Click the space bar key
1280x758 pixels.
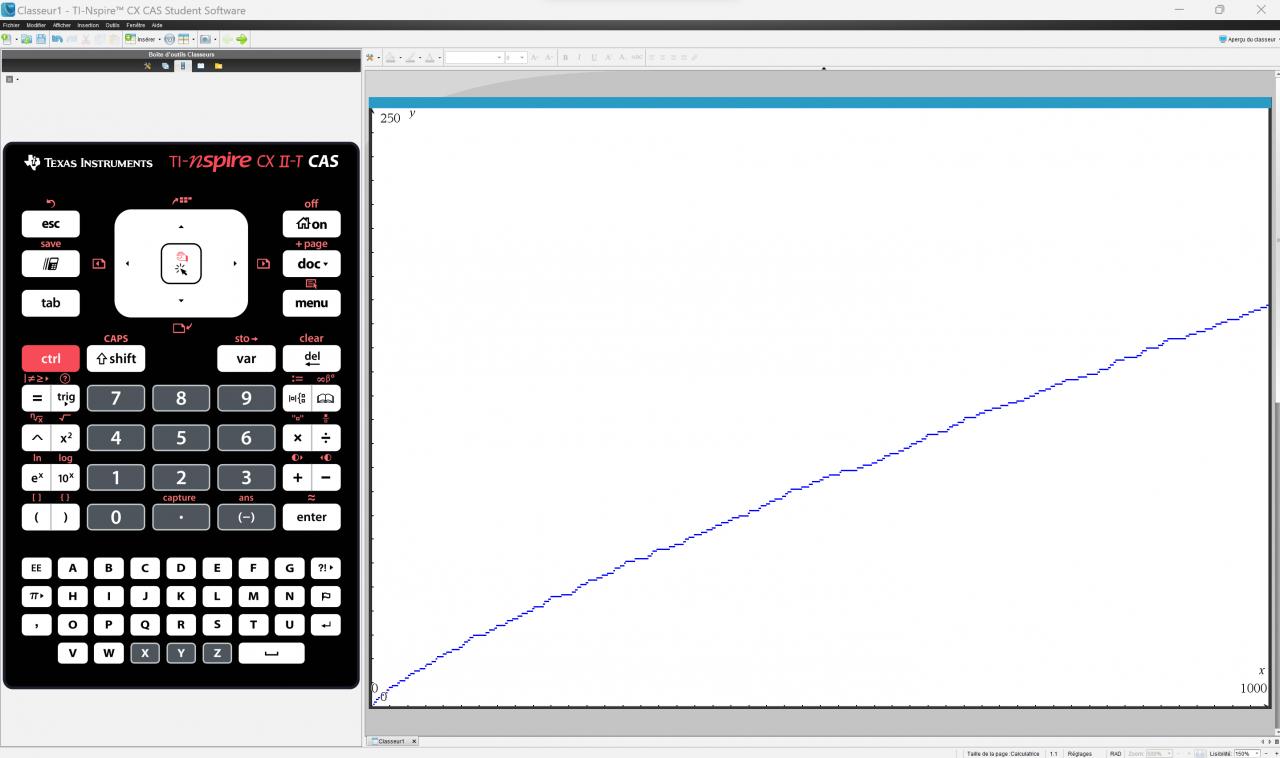pos(271,653)
